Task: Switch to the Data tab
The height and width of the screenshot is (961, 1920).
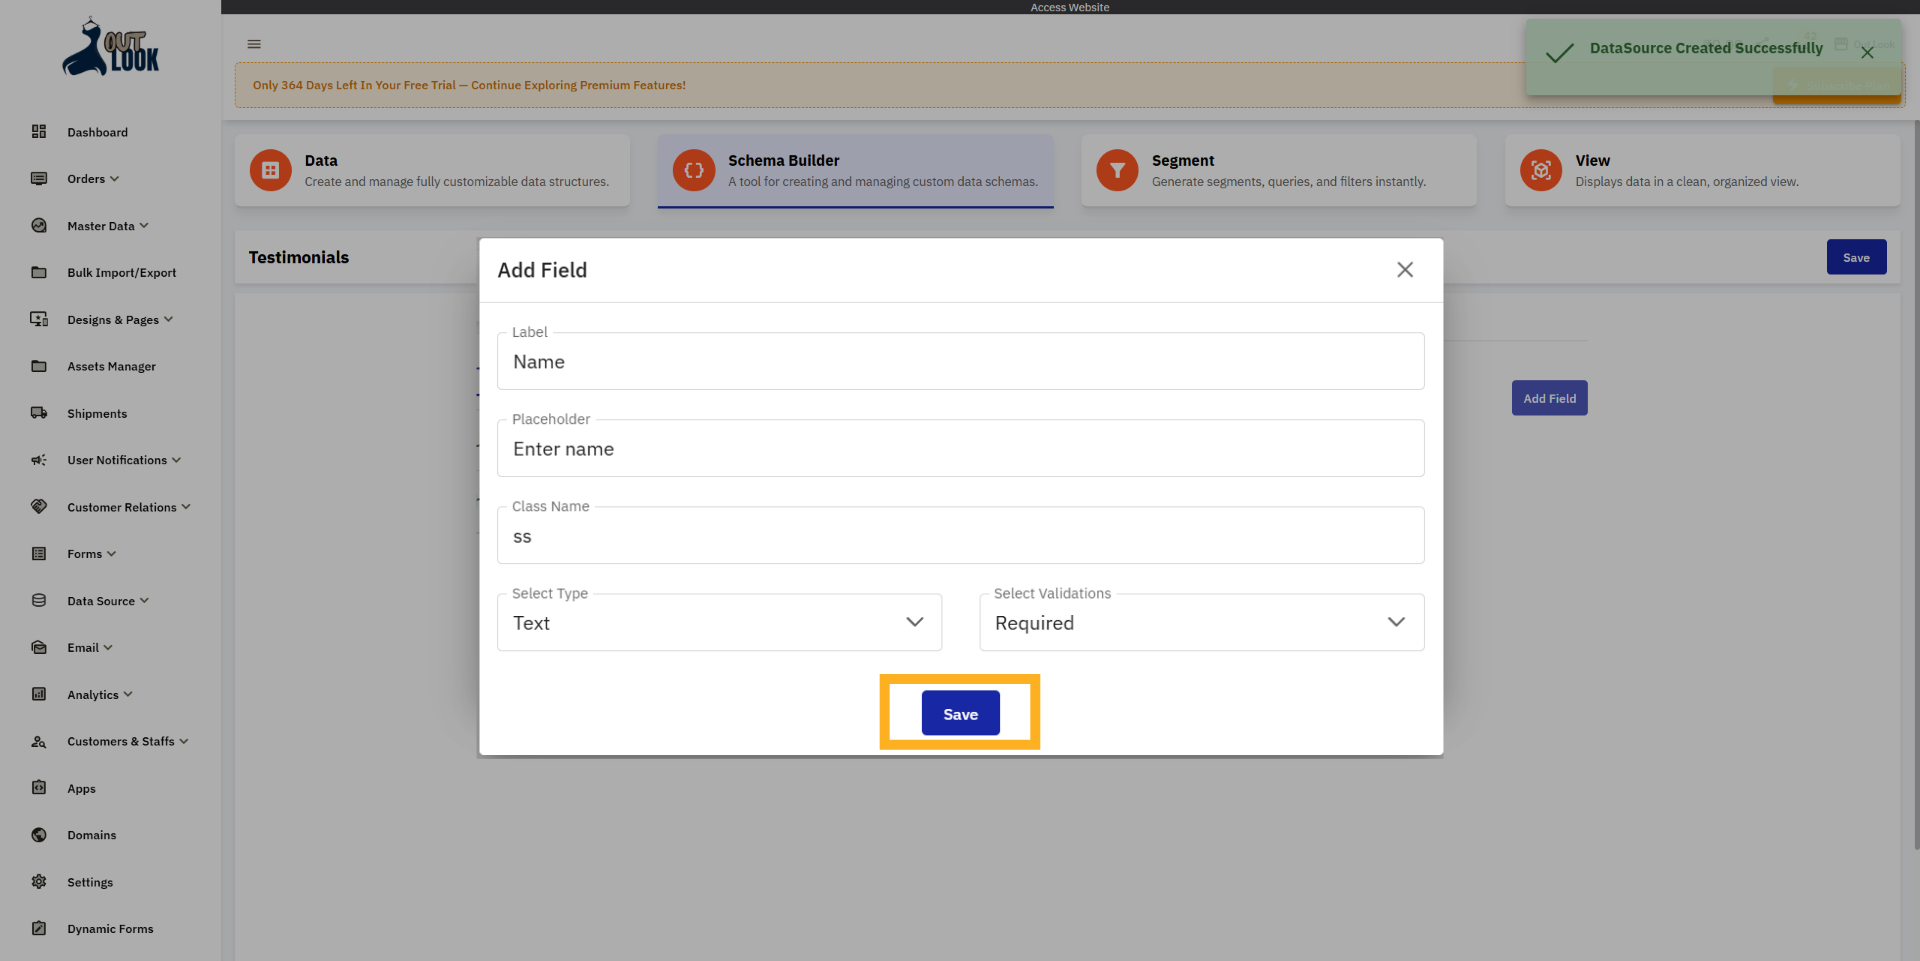Action: [432, 170]
